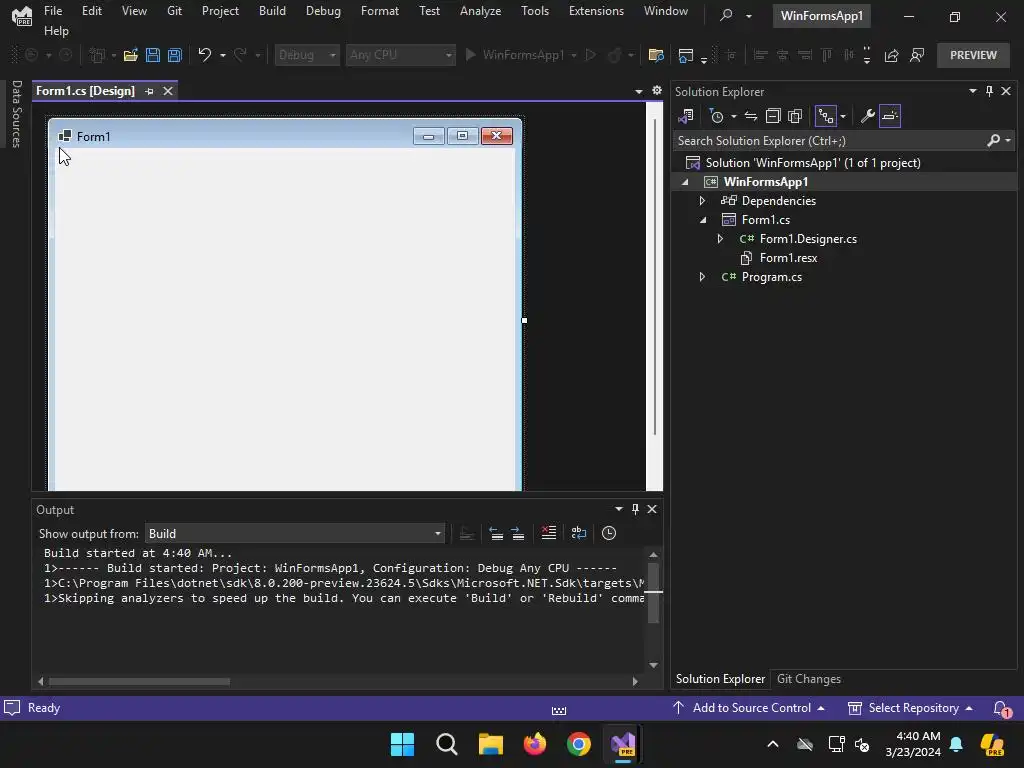Viewport: 1024px width, 768px height.
Task: Open the Format menu
Action: pyautogui.click(x=379, y=11)
